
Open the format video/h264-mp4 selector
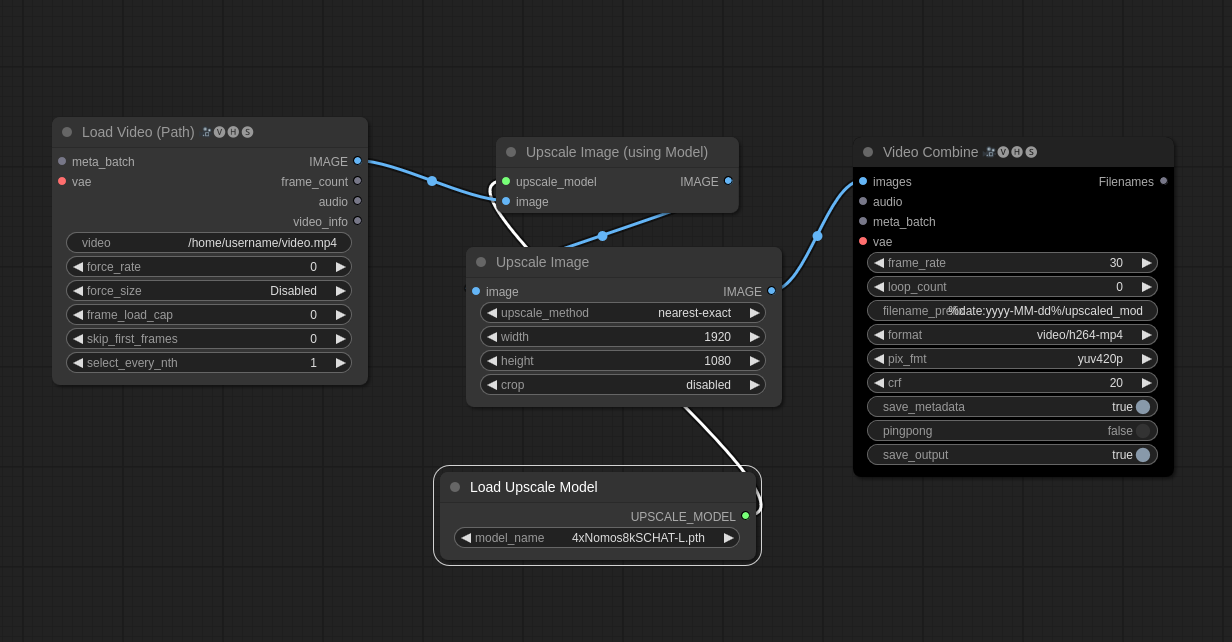click(1012, 335)
